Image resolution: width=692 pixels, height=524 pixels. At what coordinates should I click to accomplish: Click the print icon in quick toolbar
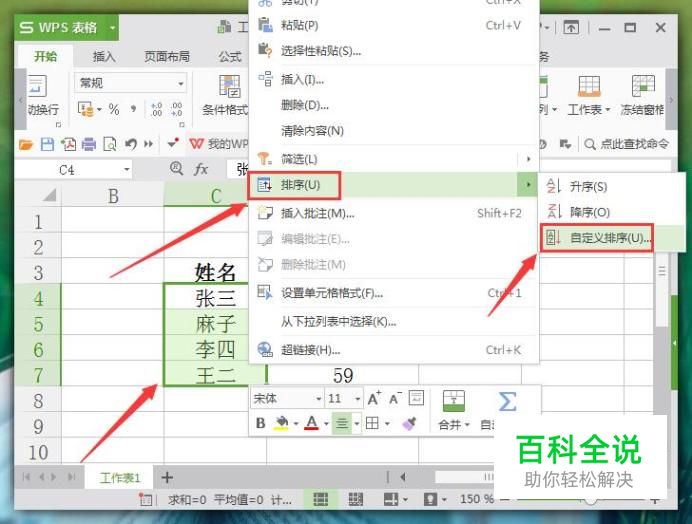[89, 144]
